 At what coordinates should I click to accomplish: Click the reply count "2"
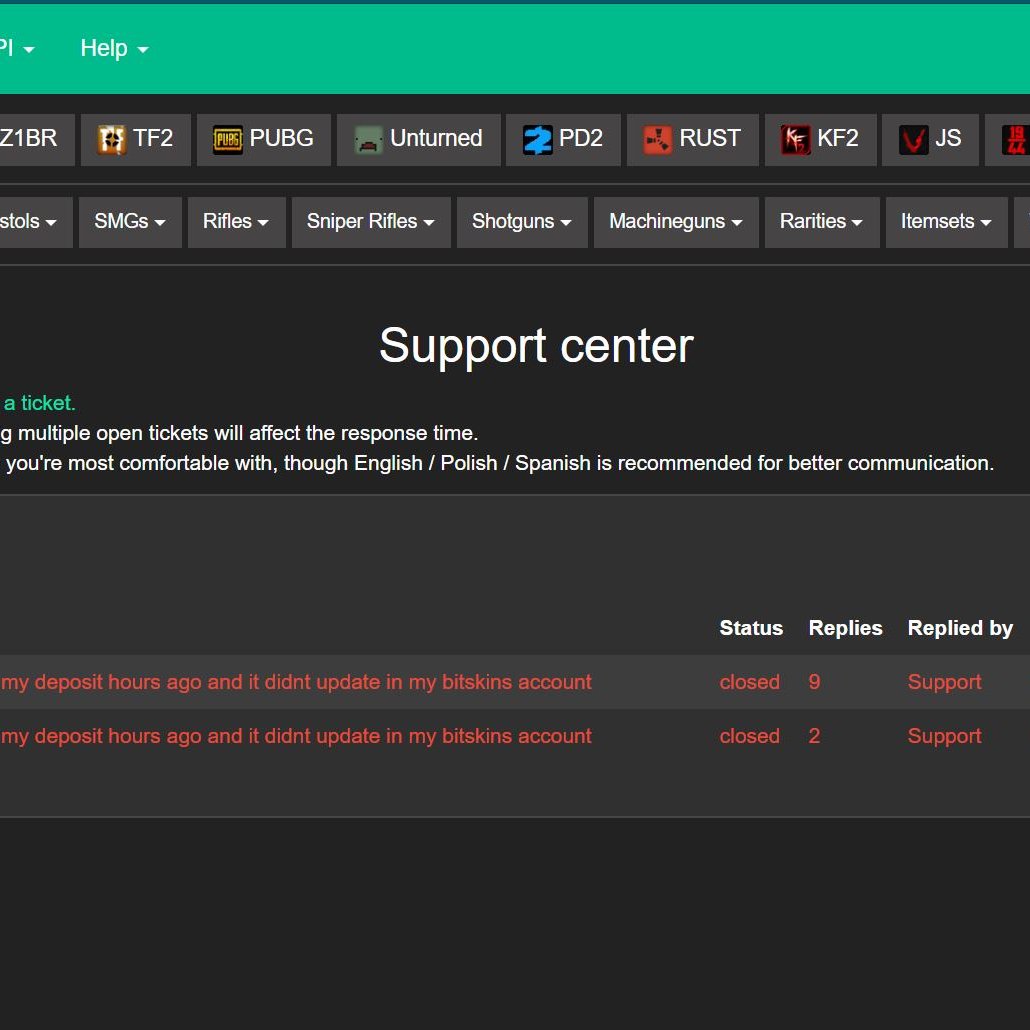(815, 736)
